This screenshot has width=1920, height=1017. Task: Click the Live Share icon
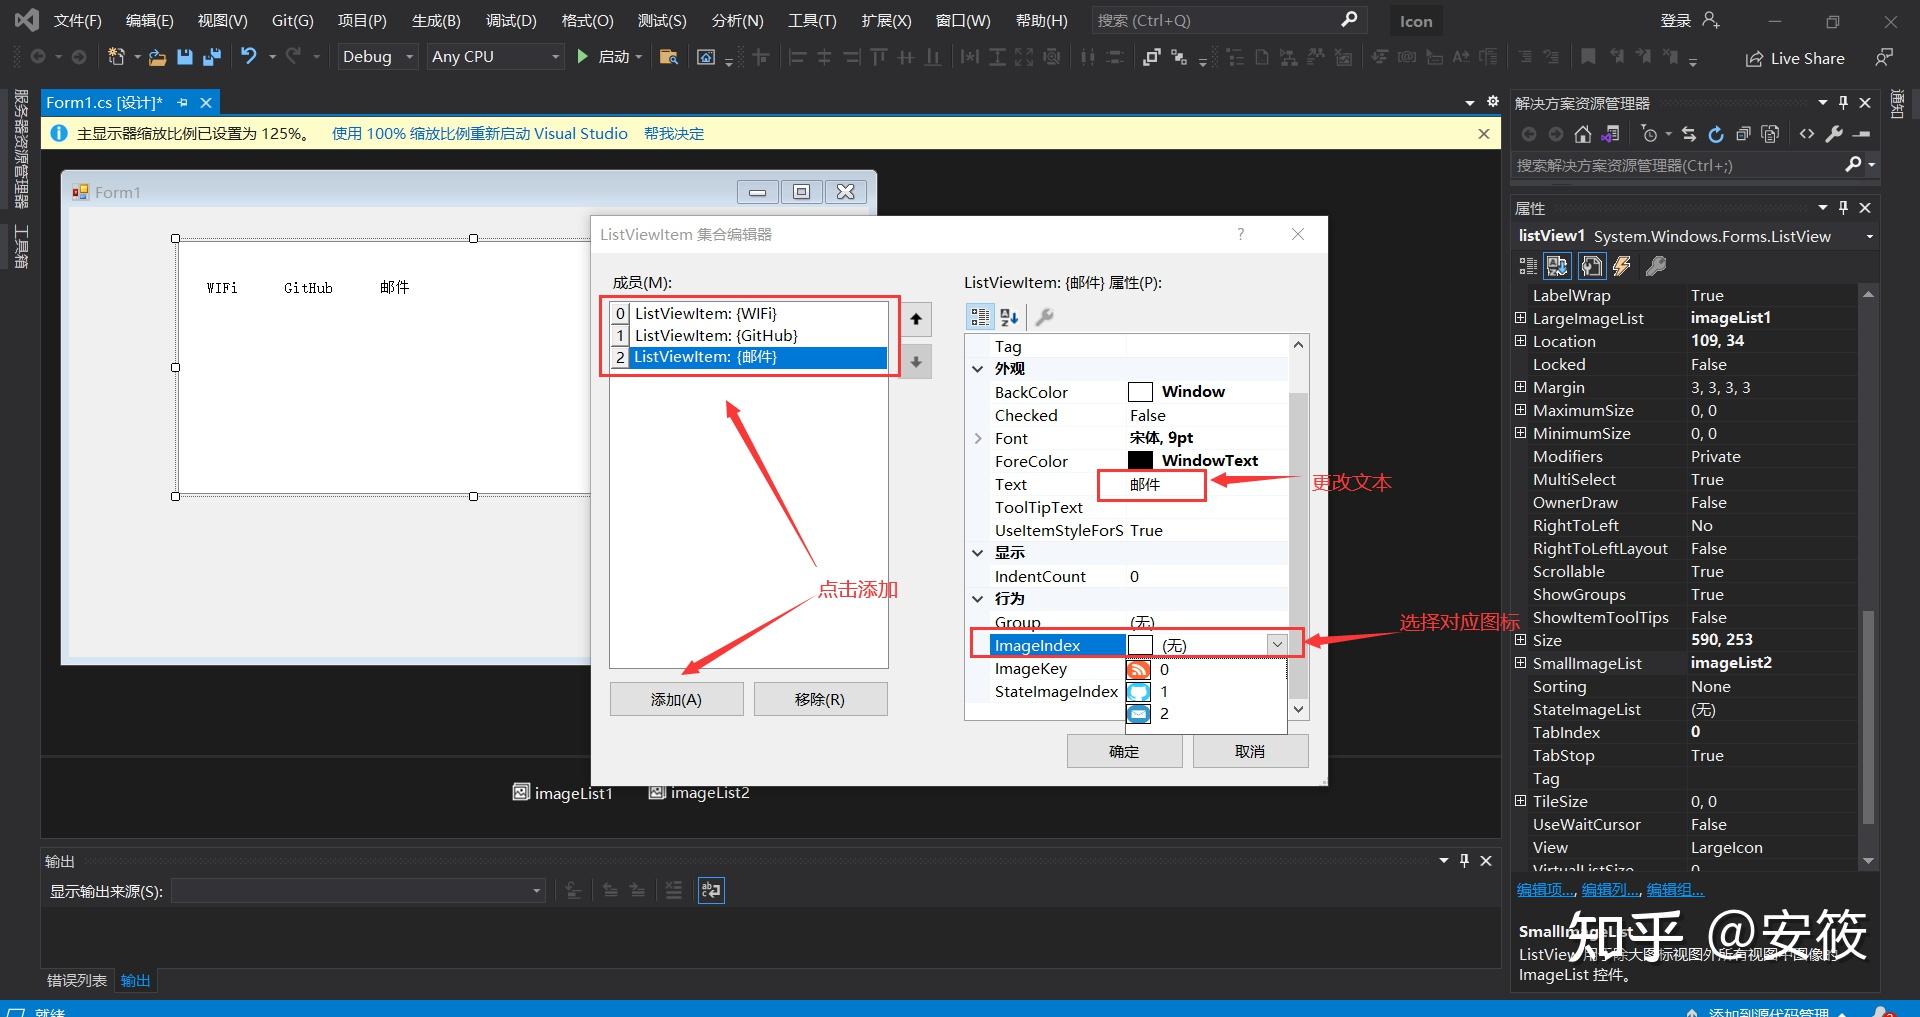point(1754,59)
